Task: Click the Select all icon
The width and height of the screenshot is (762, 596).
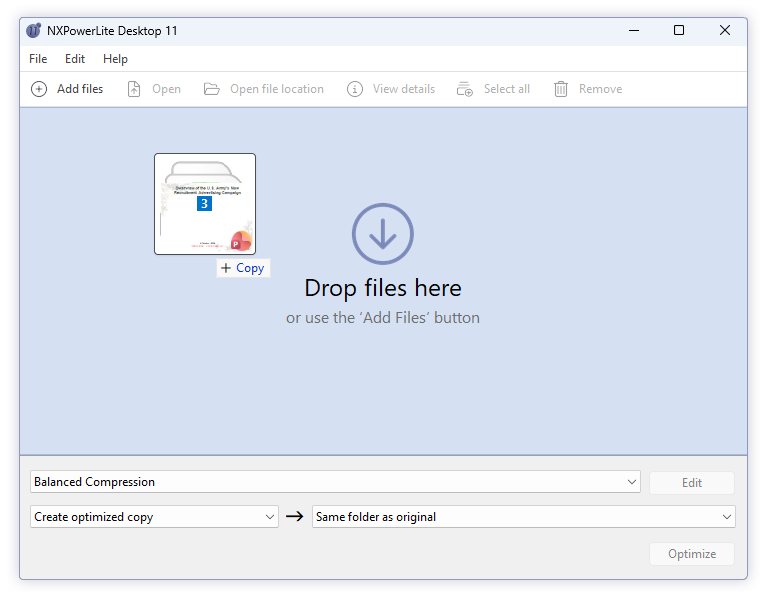Action: tap(465, 89)
